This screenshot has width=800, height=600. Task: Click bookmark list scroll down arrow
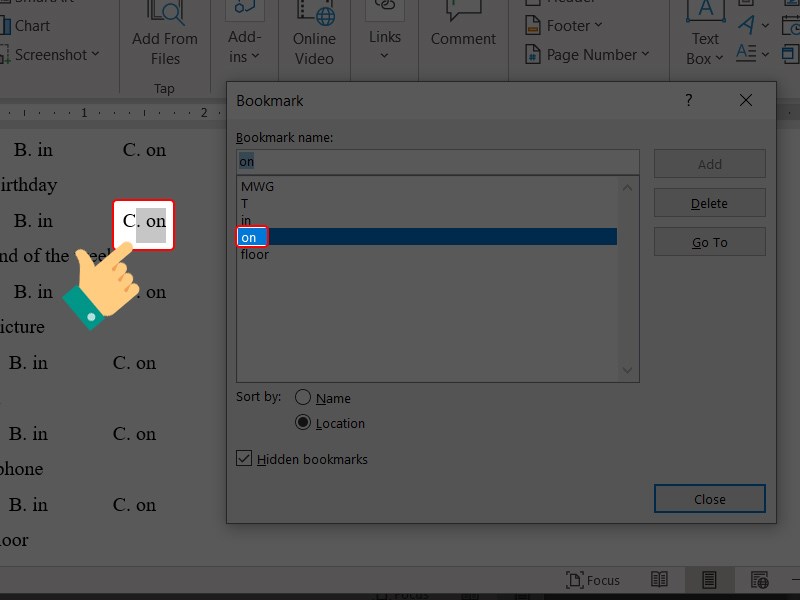tap(628, 370)
